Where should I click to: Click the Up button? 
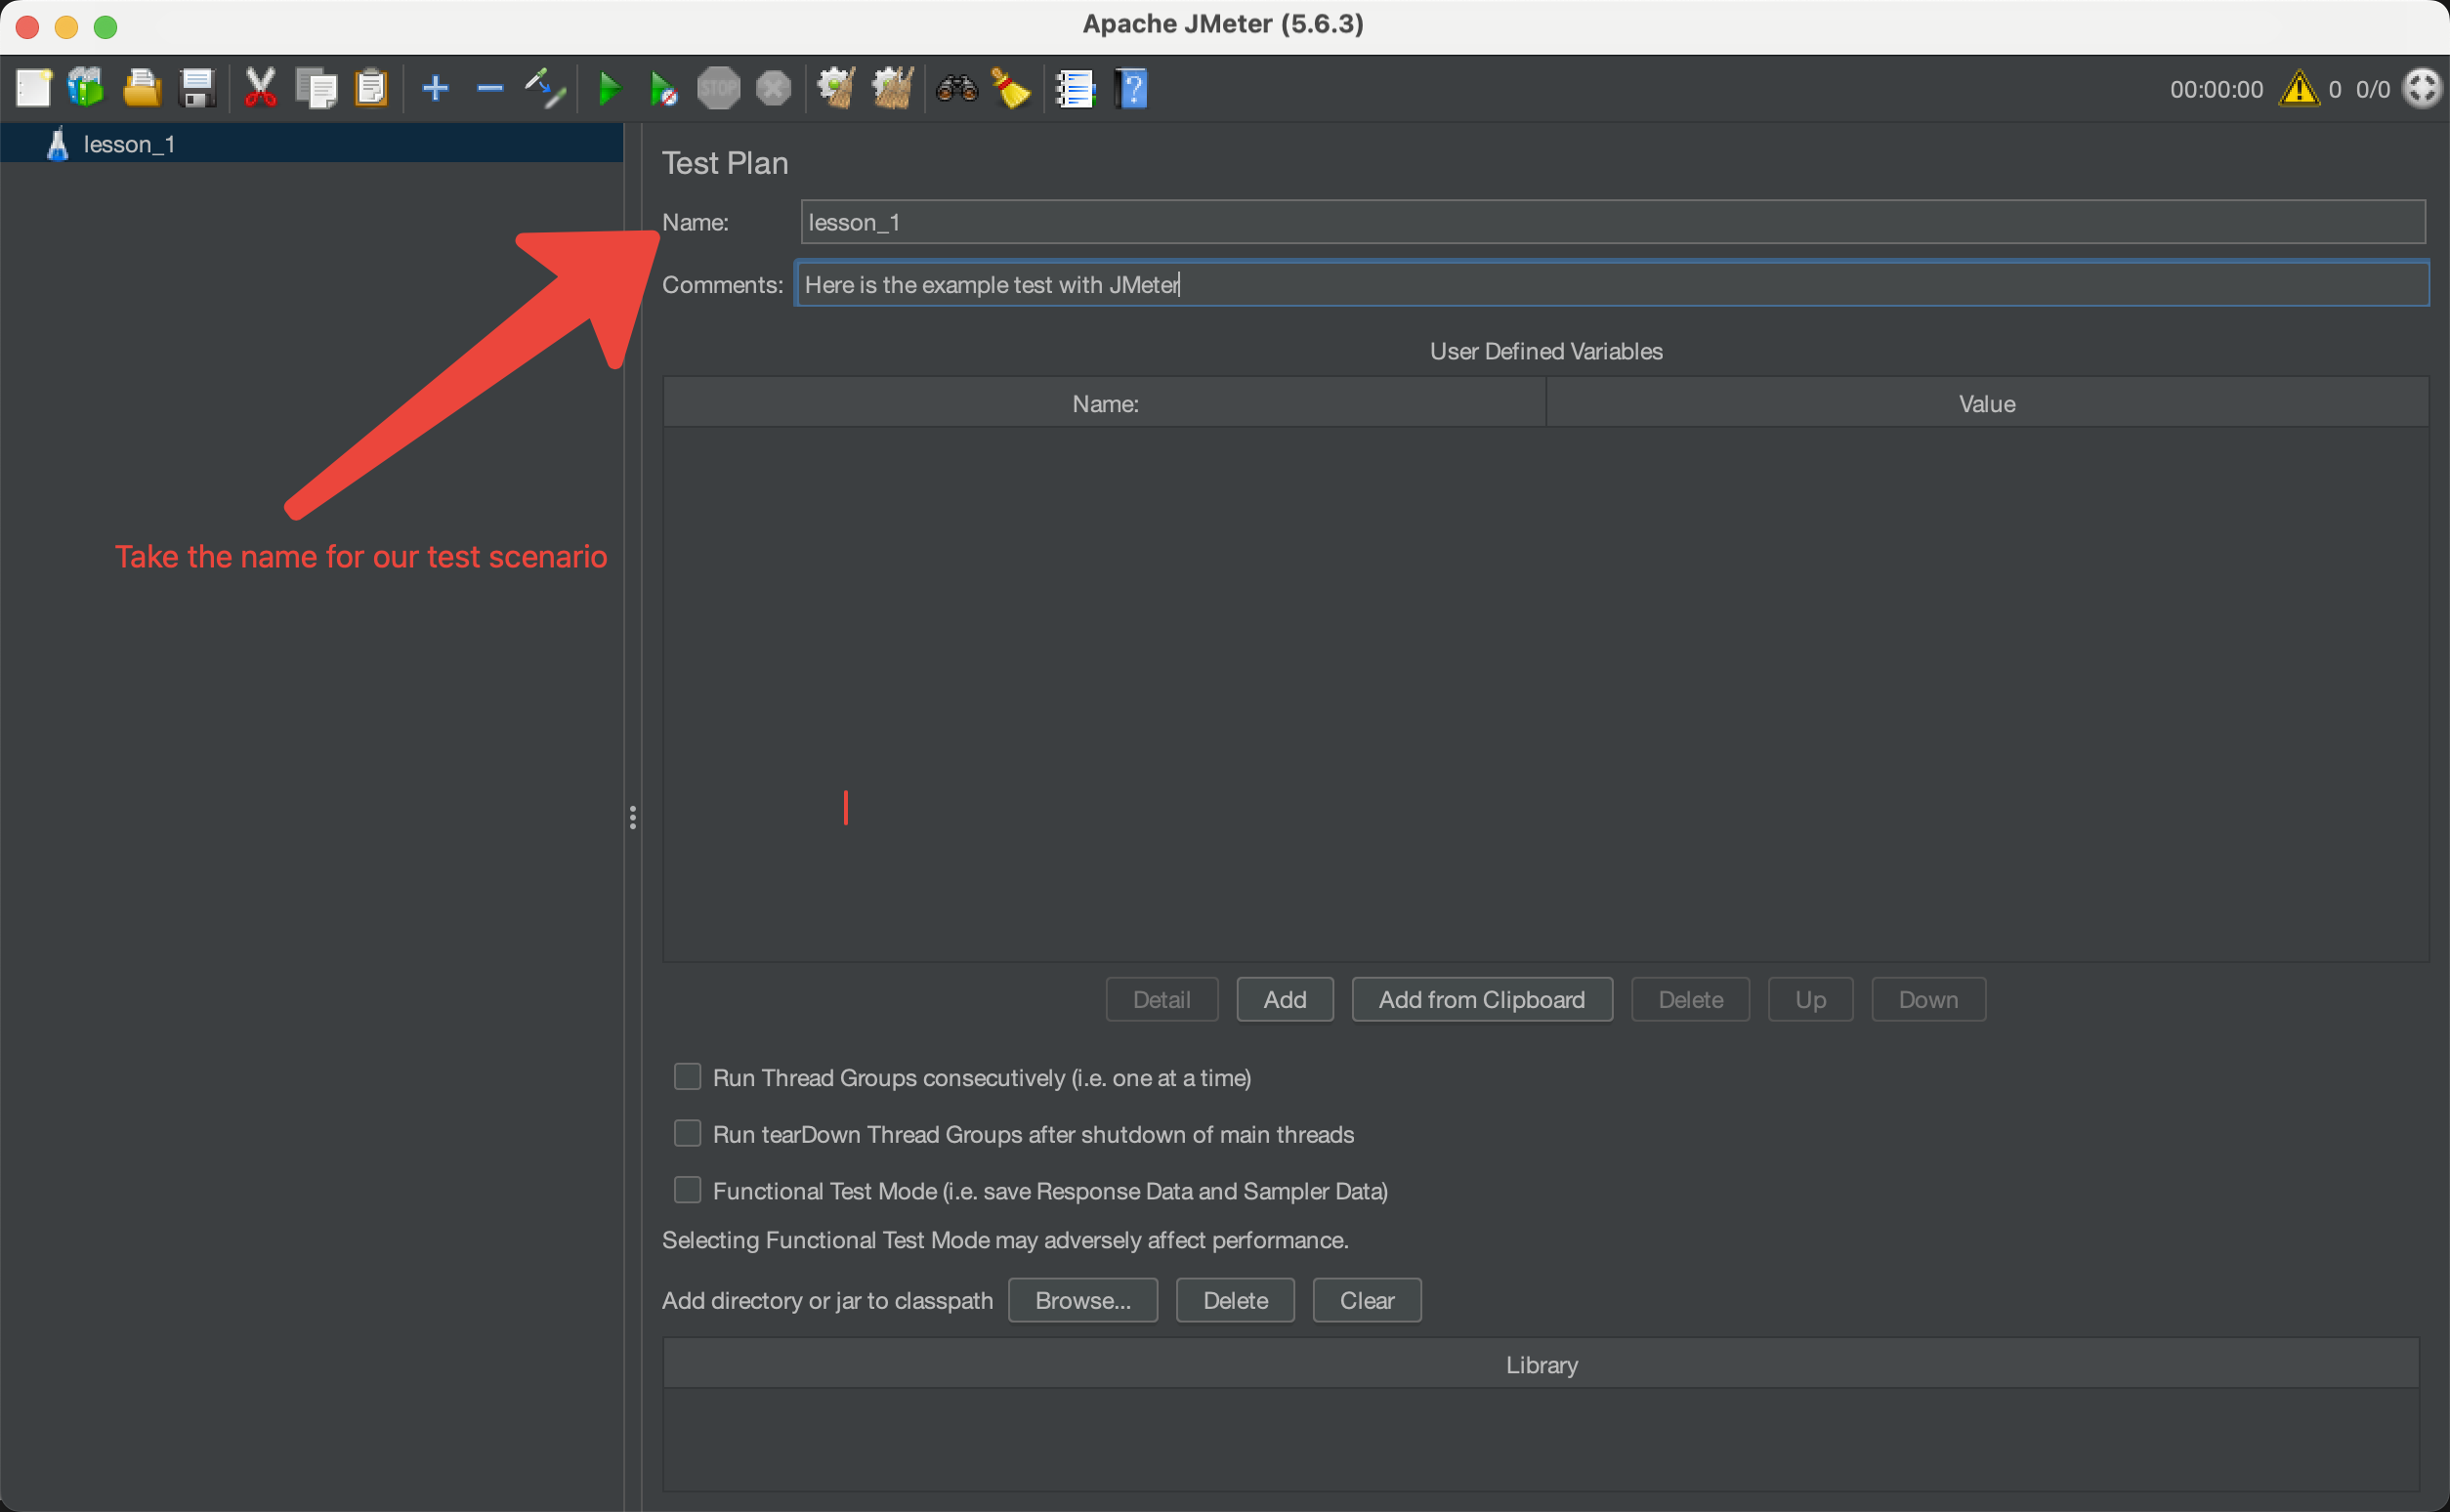[1810, 999]
